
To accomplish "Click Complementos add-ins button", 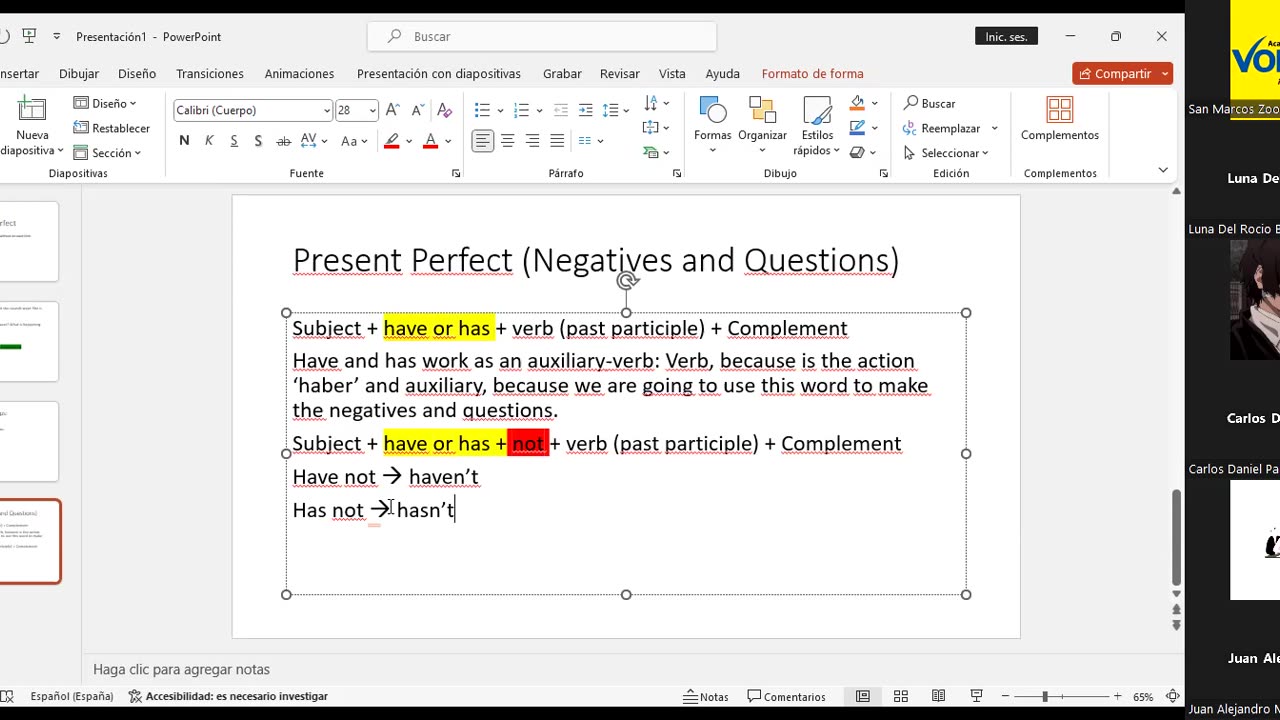I will coord(1060,119).
